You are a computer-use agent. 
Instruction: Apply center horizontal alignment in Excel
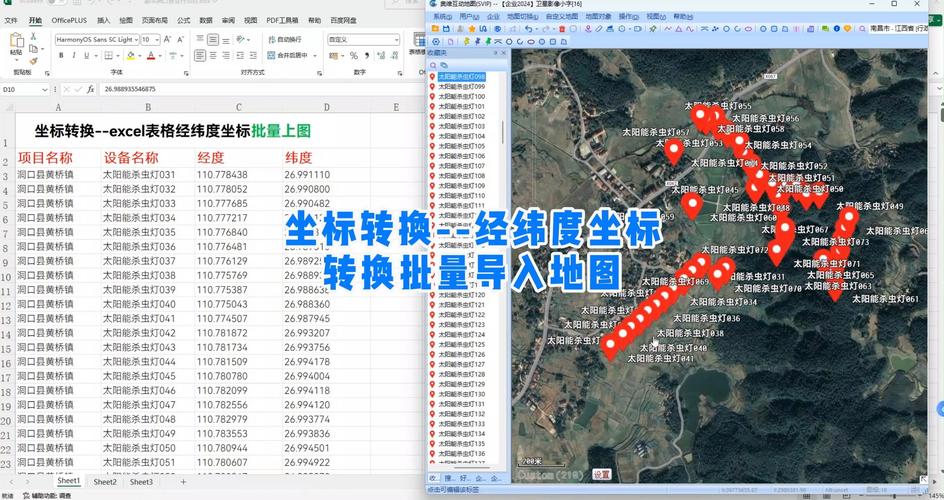click(x=213, y=55)
